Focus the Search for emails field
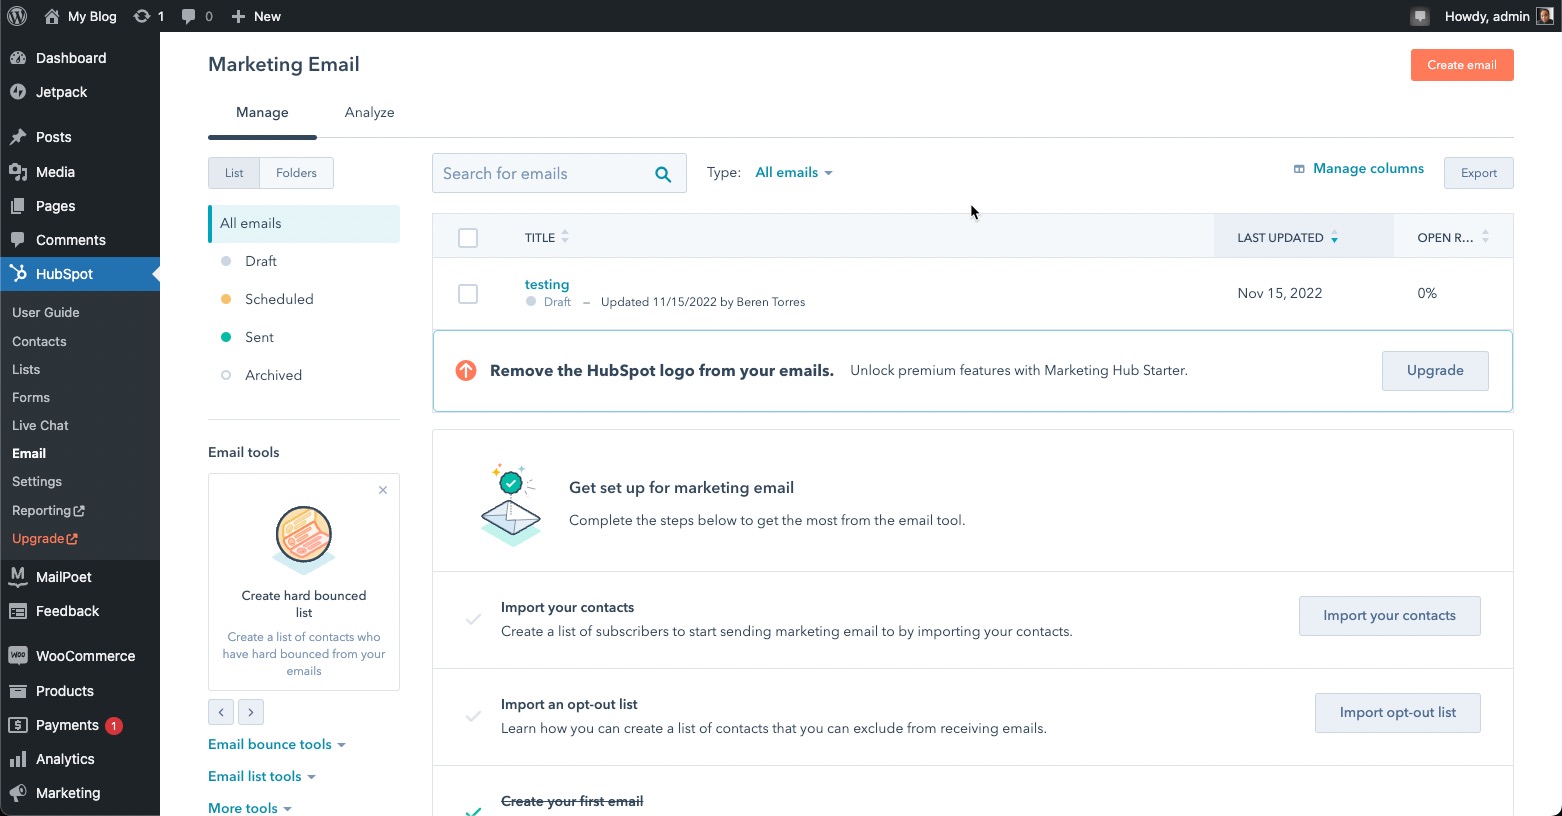Image resolution: width=1562 pixels, height=816 pixels. coord(540,174)
